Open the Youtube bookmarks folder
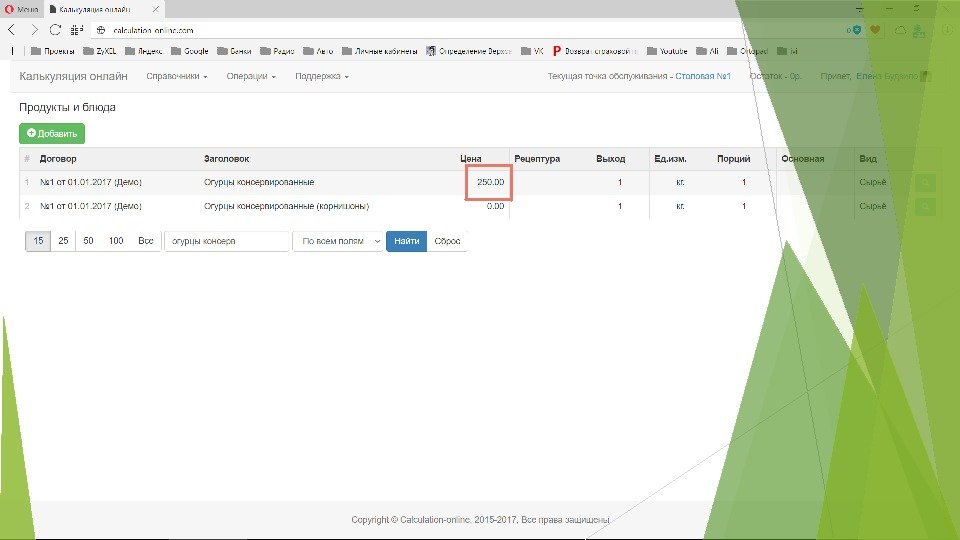Image resolution: width=960 pixels, height=540 pixels. 667,51
